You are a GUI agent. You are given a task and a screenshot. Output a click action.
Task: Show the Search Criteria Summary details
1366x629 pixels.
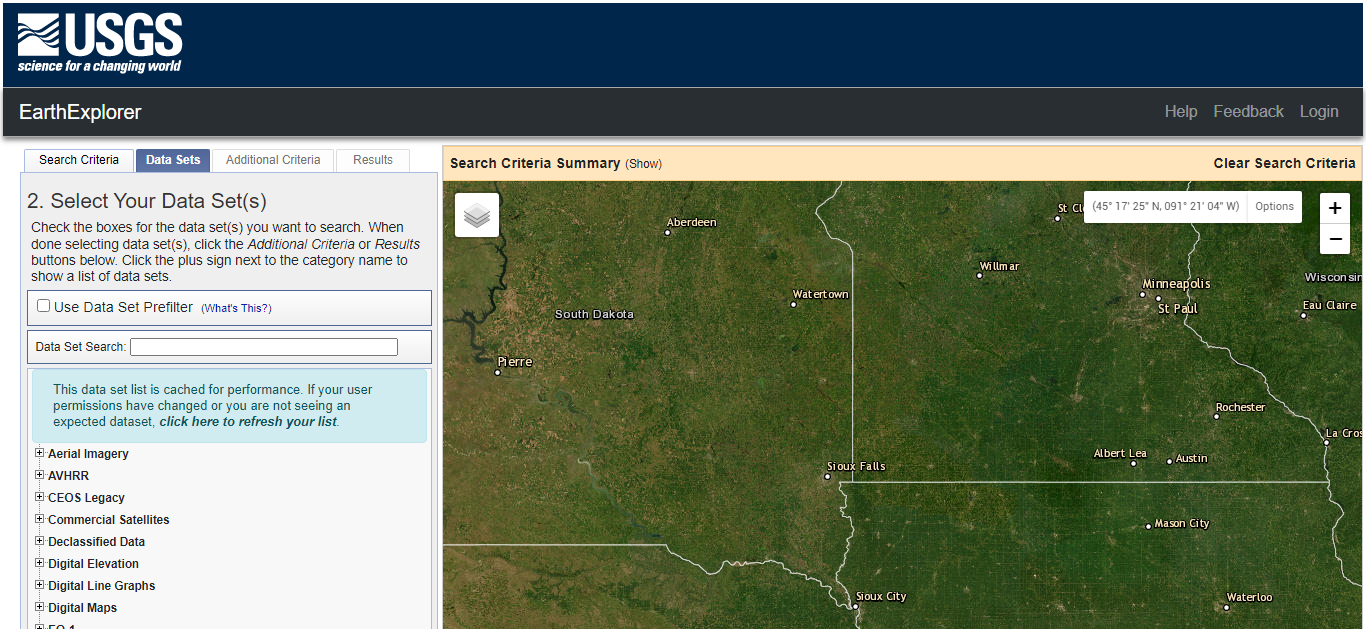tap(643, 164)
